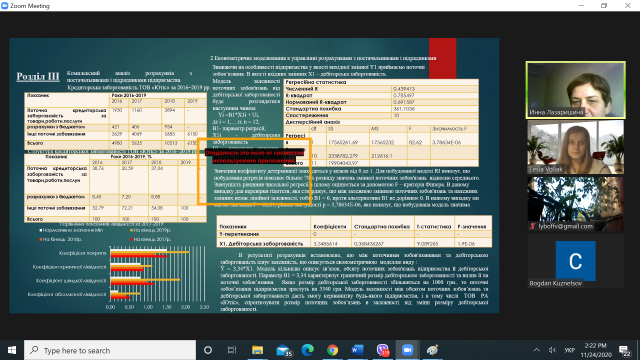Open Viber with unread message badge
The height and width of the screenshot is (360, 640).
tap(382, 350)
